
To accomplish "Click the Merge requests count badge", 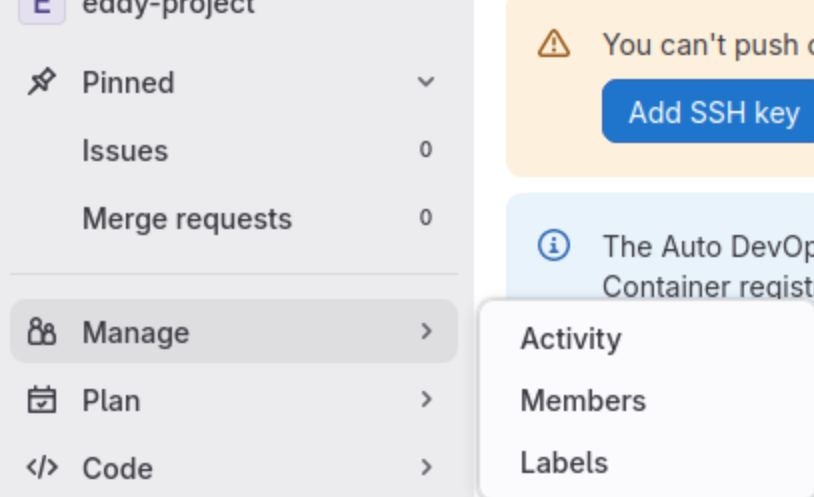I will point(426,218).
